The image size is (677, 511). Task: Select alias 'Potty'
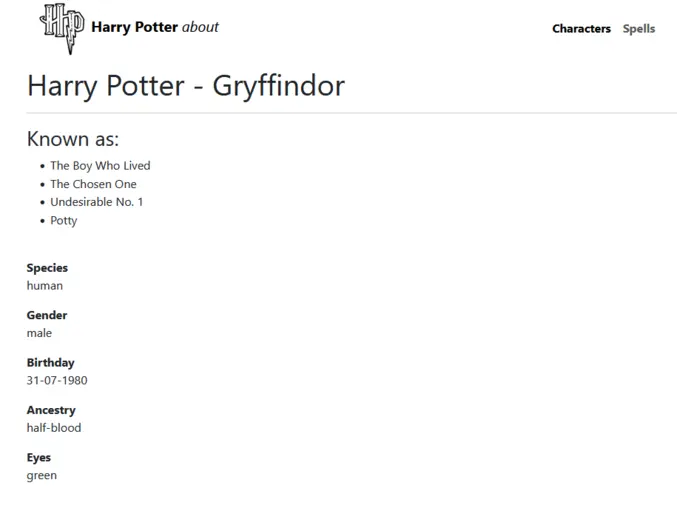click(63, 221)
